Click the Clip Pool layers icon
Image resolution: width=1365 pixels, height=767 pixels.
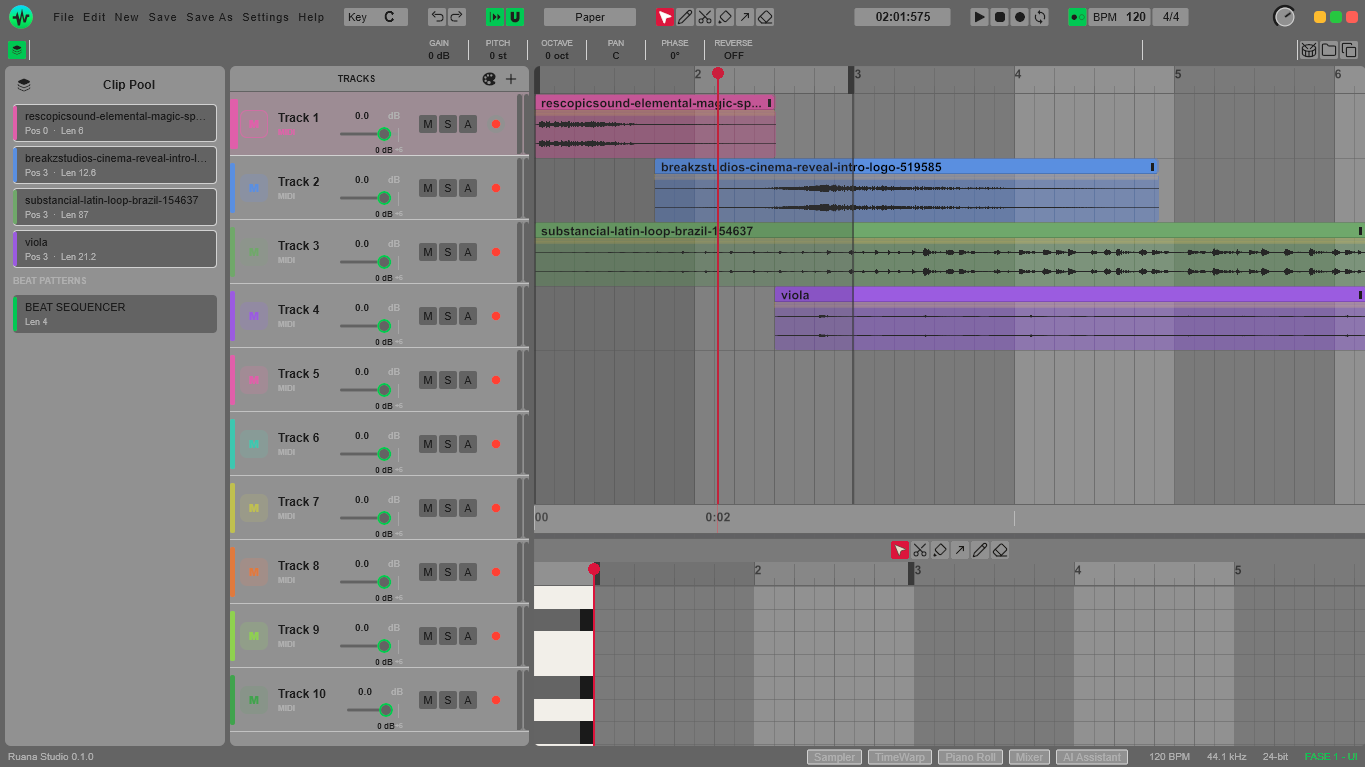tap(24, 85)
